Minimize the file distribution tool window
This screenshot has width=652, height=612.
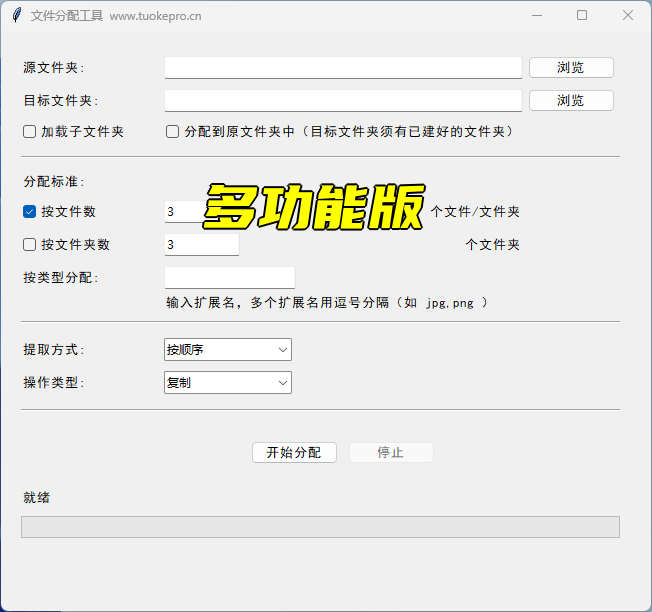pos(536,15)
